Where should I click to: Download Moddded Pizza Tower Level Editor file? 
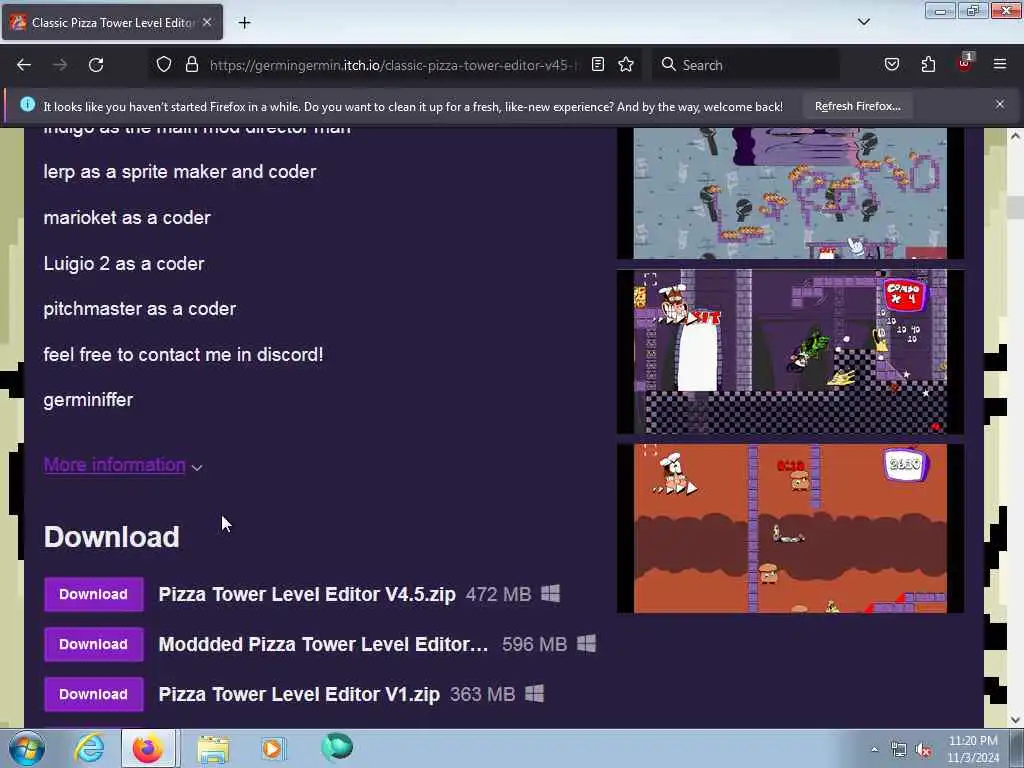tap(93, 645)
